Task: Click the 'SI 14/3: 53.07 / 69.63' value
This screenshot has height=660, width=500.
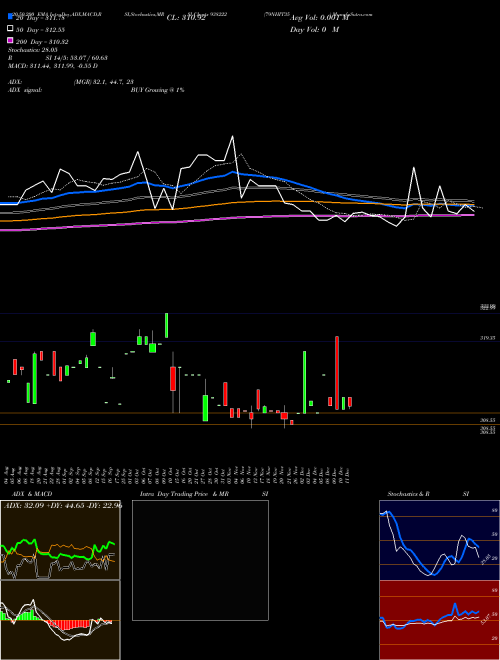Action: (x=77, y=58)
